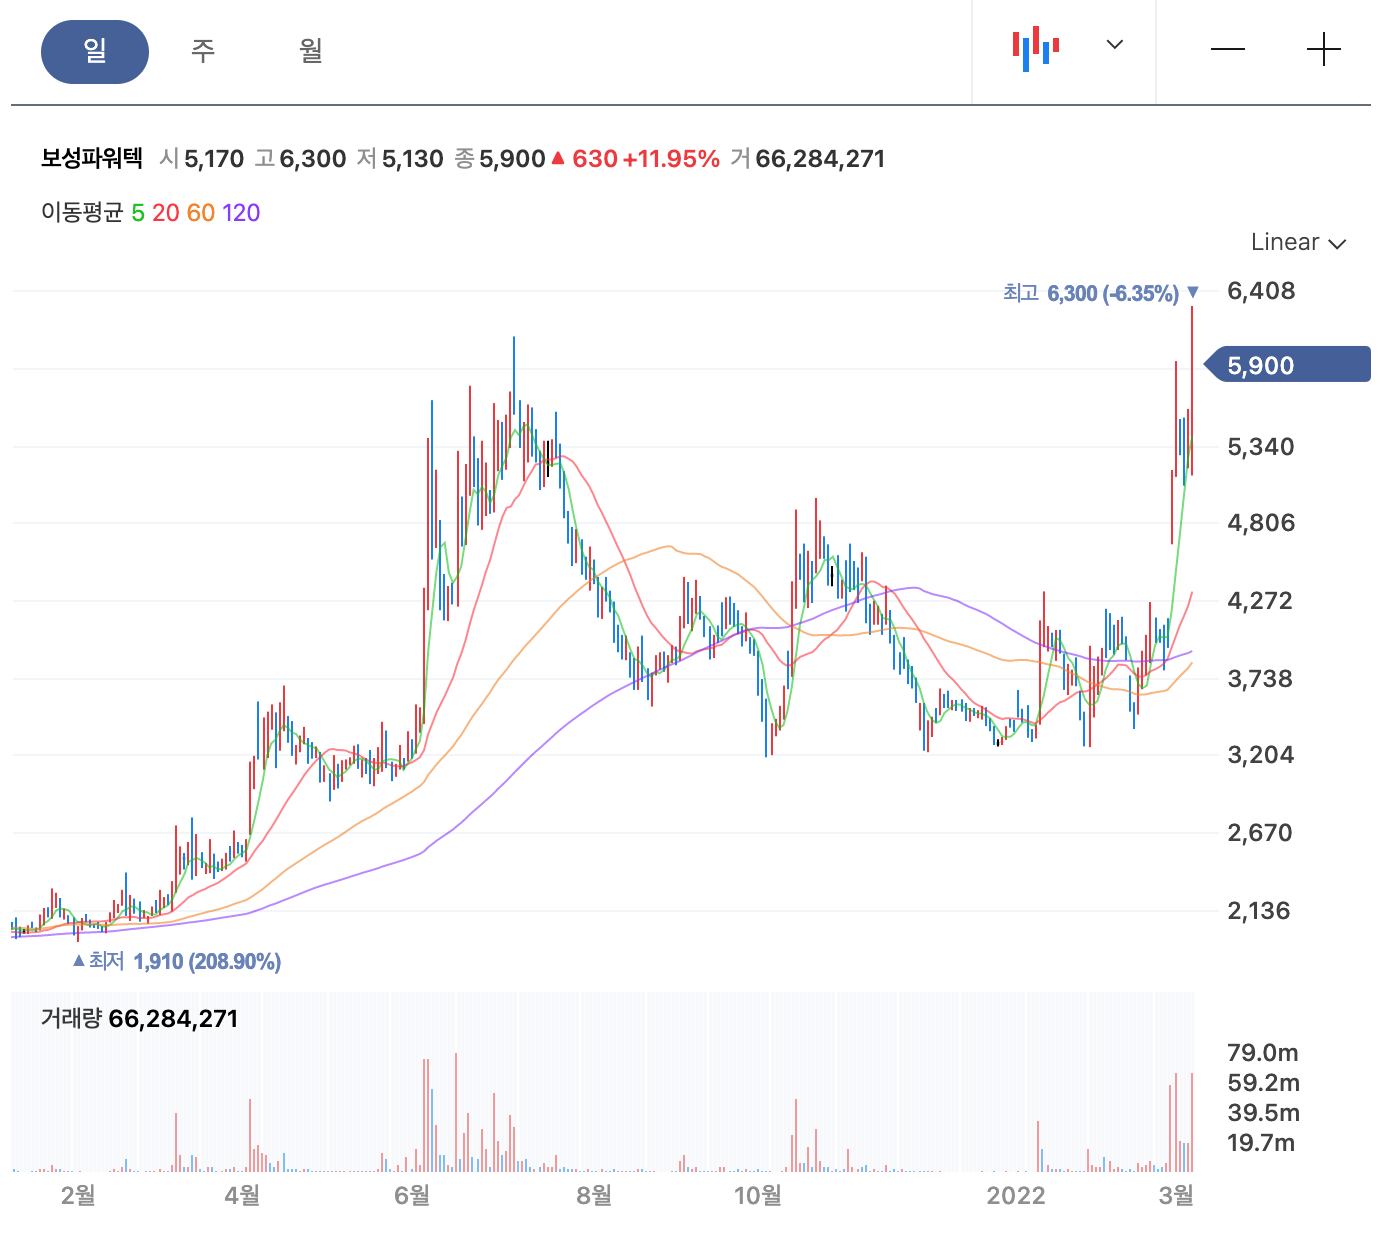The image size is (1386, 1258).
Task: Click the 2월 date axis label
Action: pyautogui.click(x=78, y=1195)
